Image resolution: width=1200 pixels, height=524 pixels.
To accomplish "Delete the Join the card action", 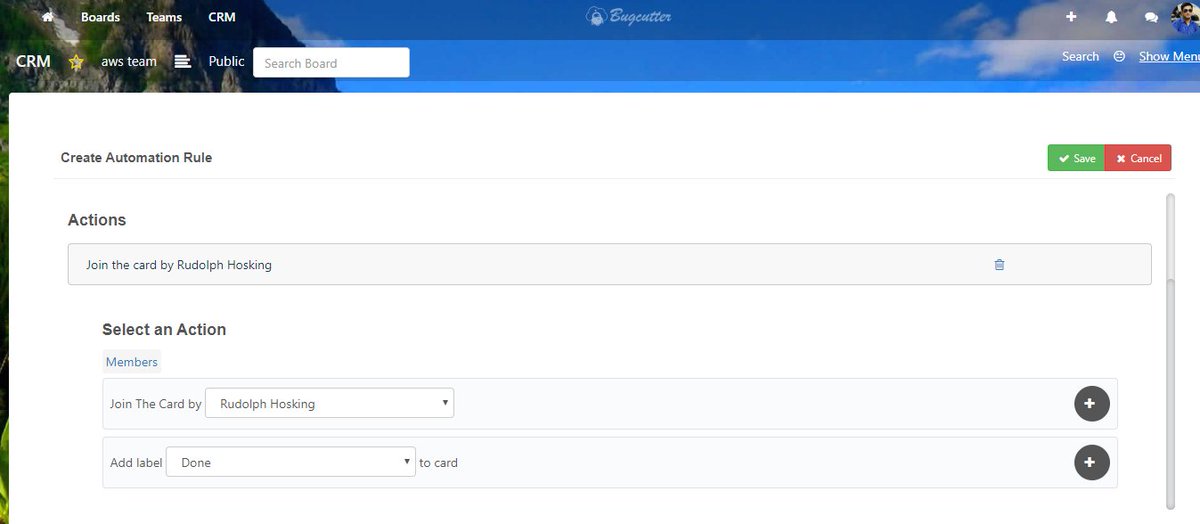I will click(999, 265).
